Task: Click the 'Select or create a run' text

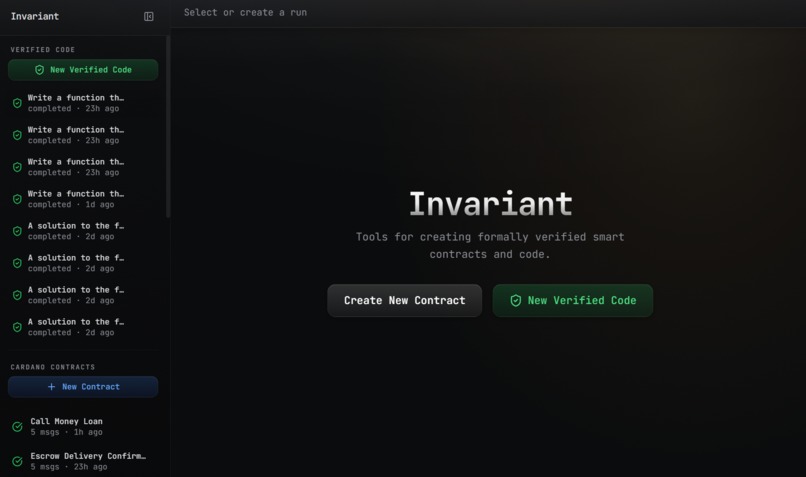Action: 245,12
